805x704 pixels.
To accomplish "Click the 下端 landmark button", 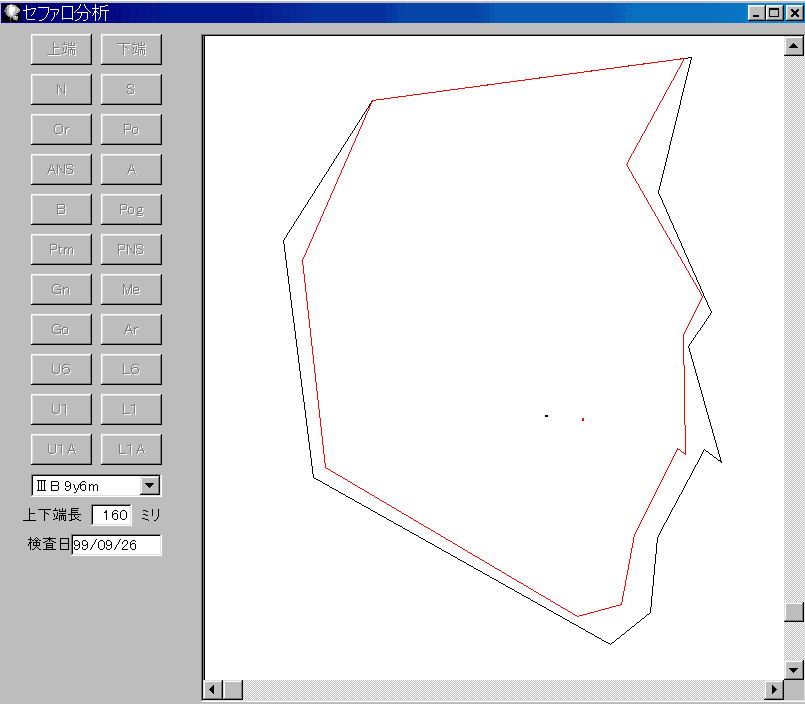I will 131,50.
